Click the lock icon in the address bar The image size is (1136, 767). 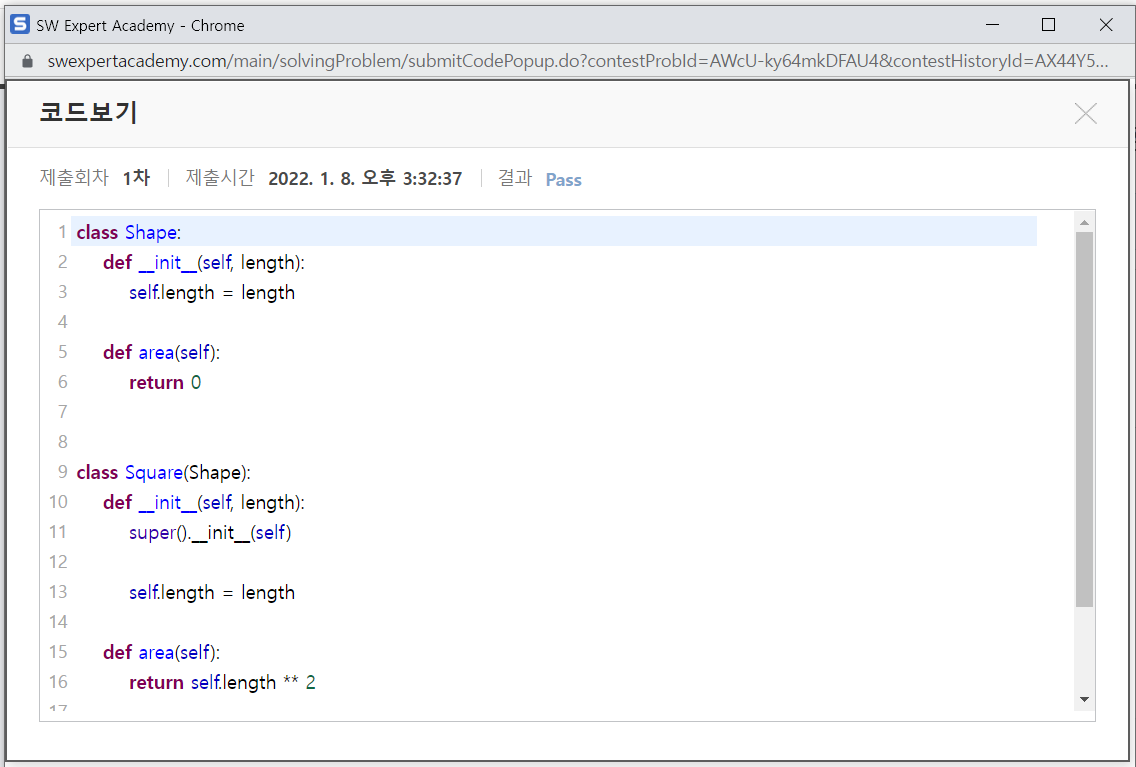(28, 62)
